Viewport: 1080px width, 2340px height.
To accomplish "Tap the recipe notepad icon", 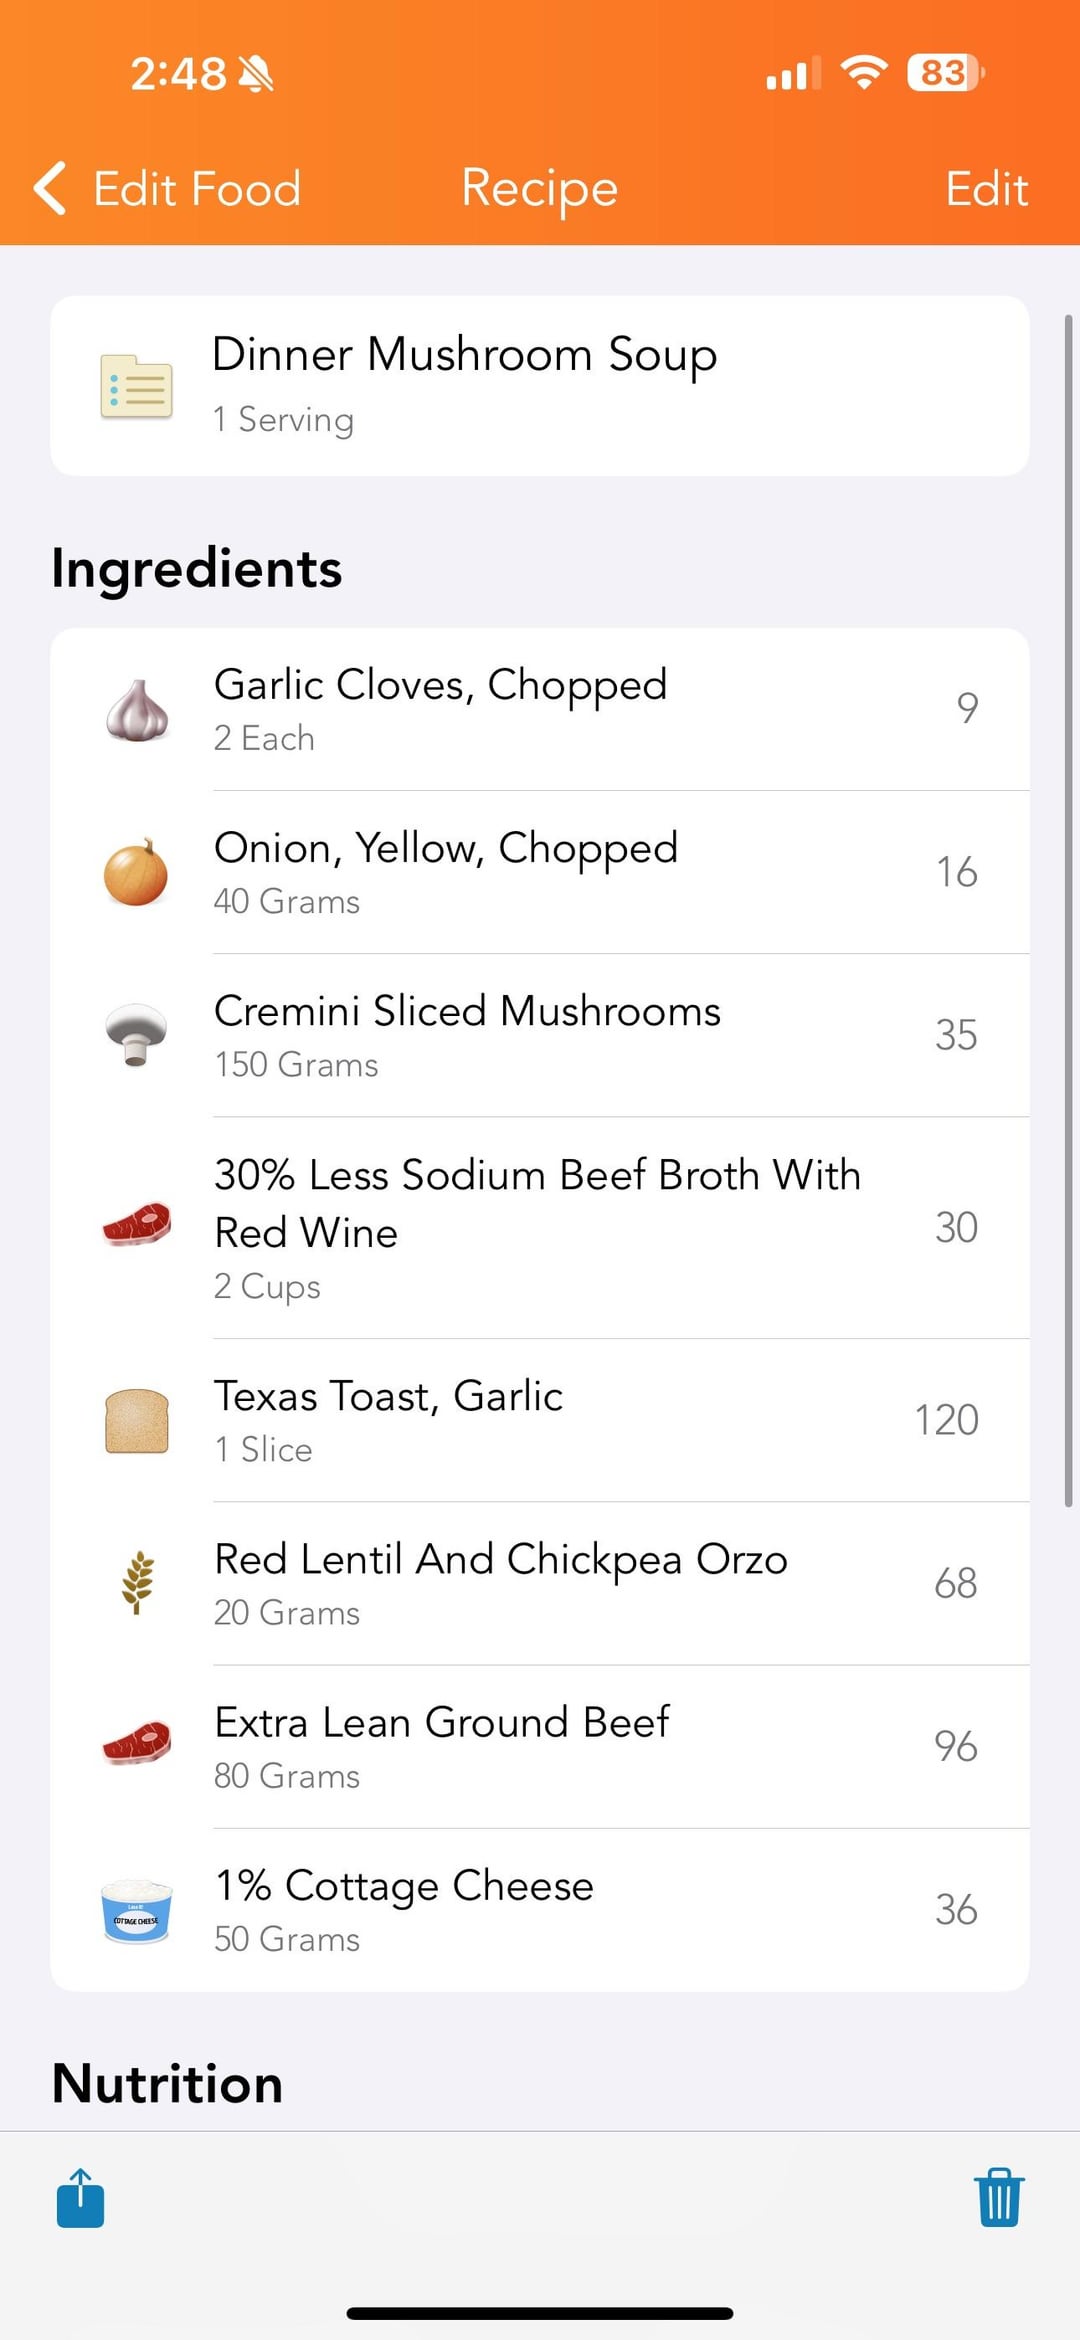I will [x=137, y=386].
